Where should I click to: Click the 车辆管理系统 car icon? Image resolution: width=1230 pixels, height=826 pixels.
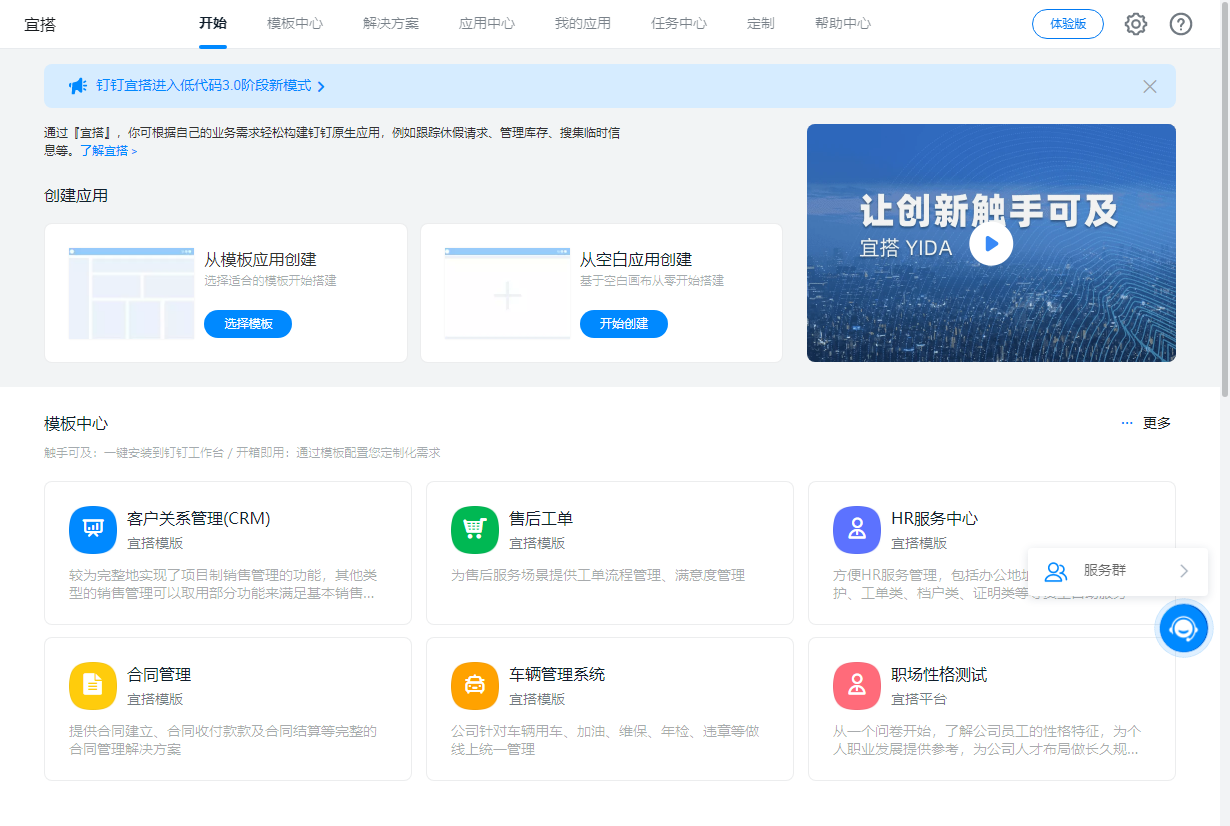point(475,686)
